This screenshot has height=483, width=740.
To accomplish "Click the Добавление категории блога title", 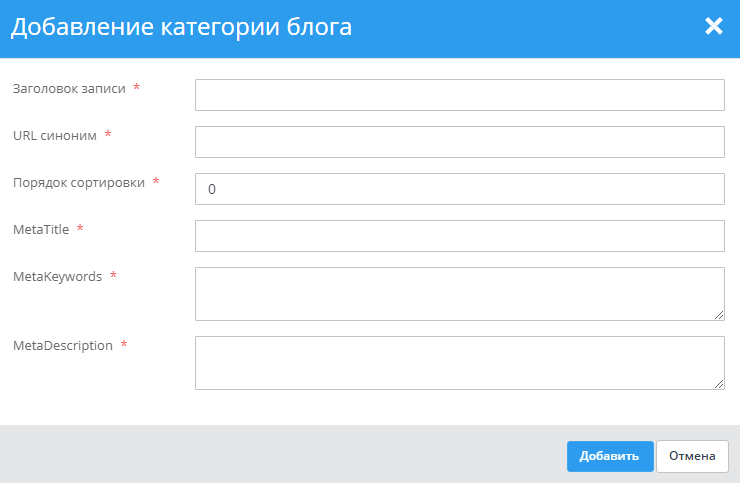I will (181, 27).
